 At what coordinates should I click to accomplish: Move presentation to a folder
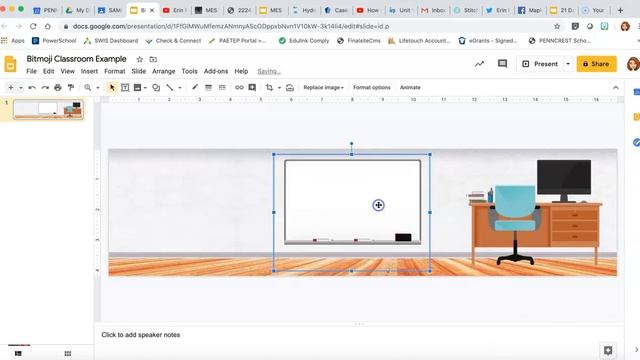click(153, 59)
